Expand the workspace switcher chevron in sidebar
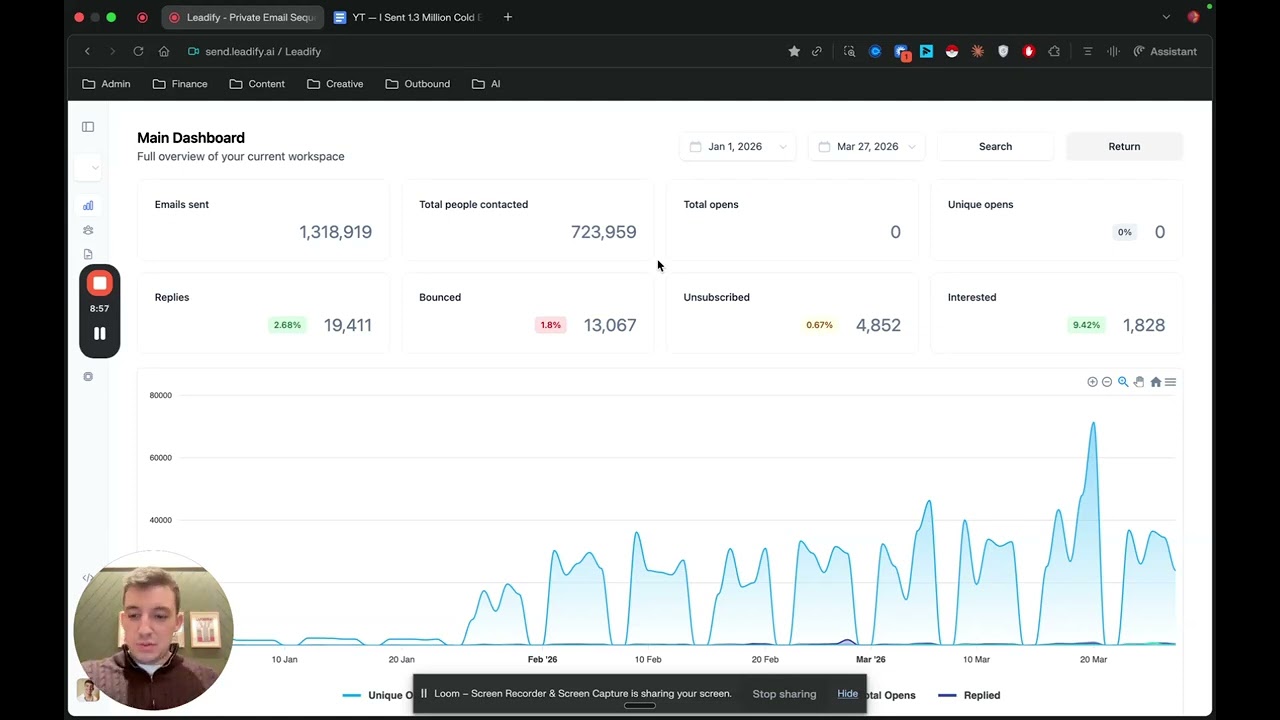This screenshot has width=1280, height=720. [95, 168]
